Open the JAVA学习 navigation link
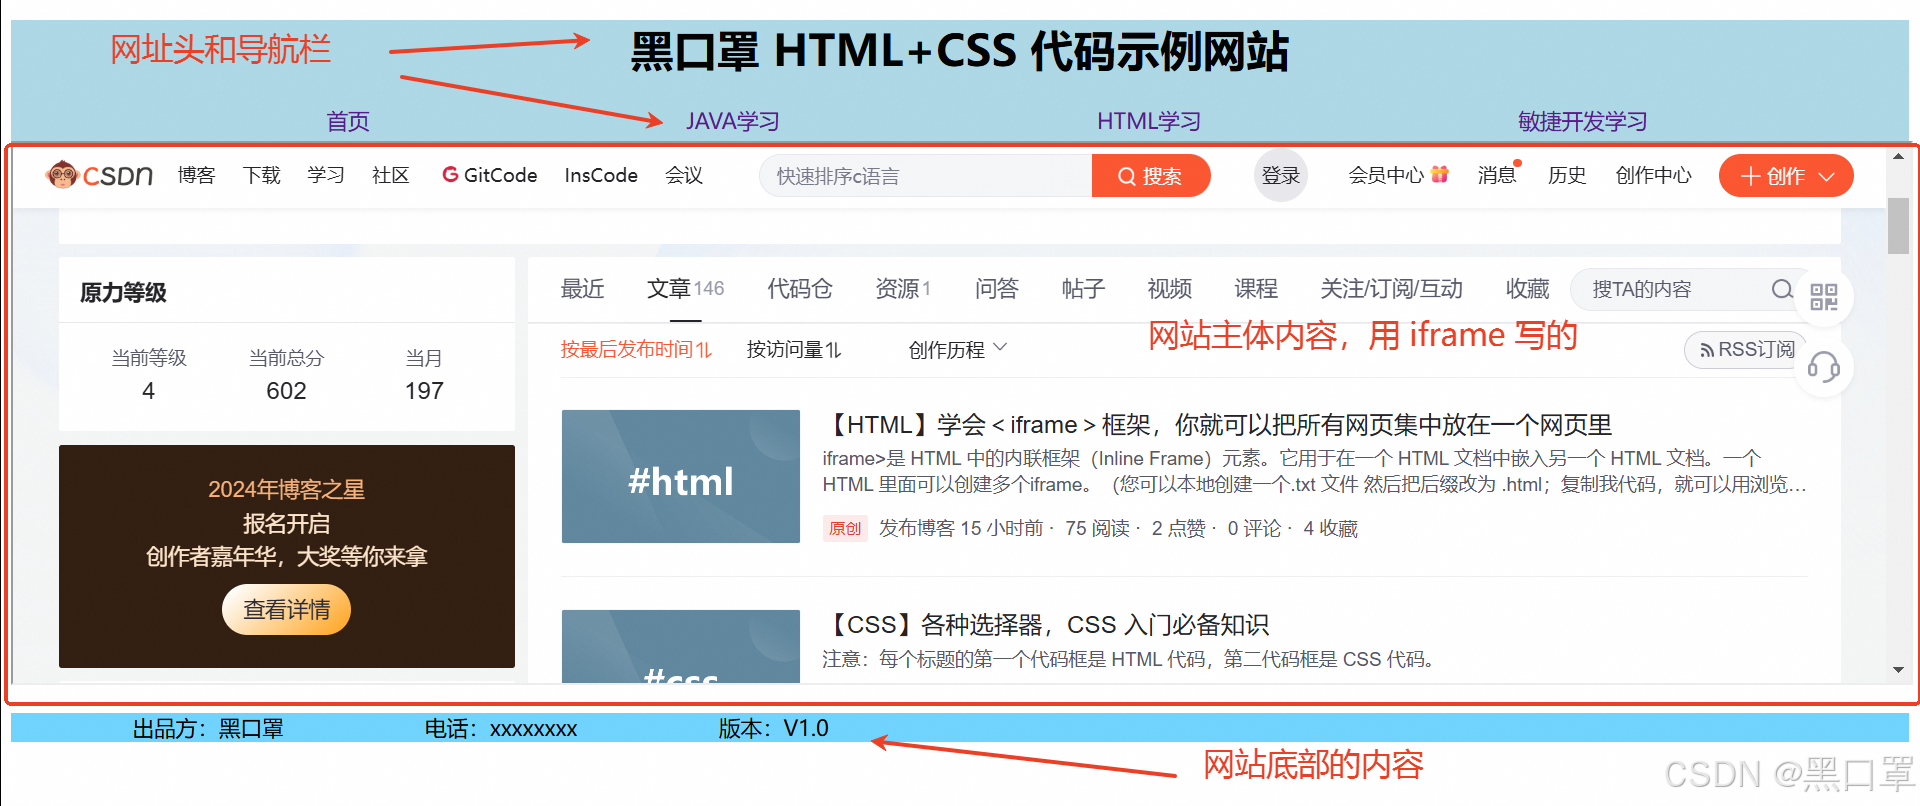 [732, 122]
